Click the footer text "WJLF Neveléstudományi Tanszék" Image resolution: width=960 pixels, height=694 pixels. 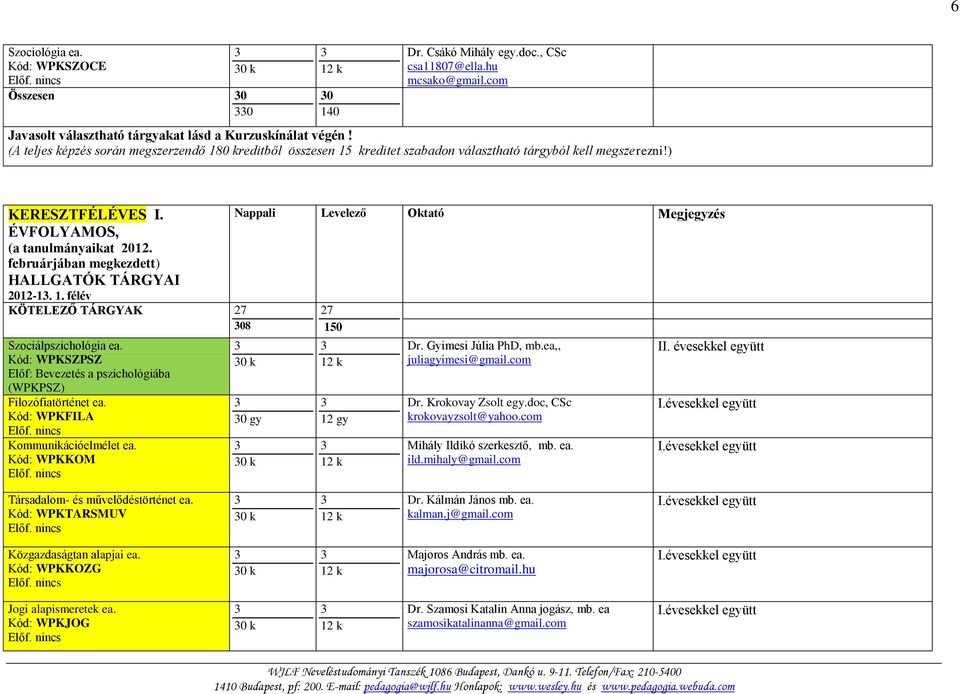pyautogui.click(x=347, y=673)
